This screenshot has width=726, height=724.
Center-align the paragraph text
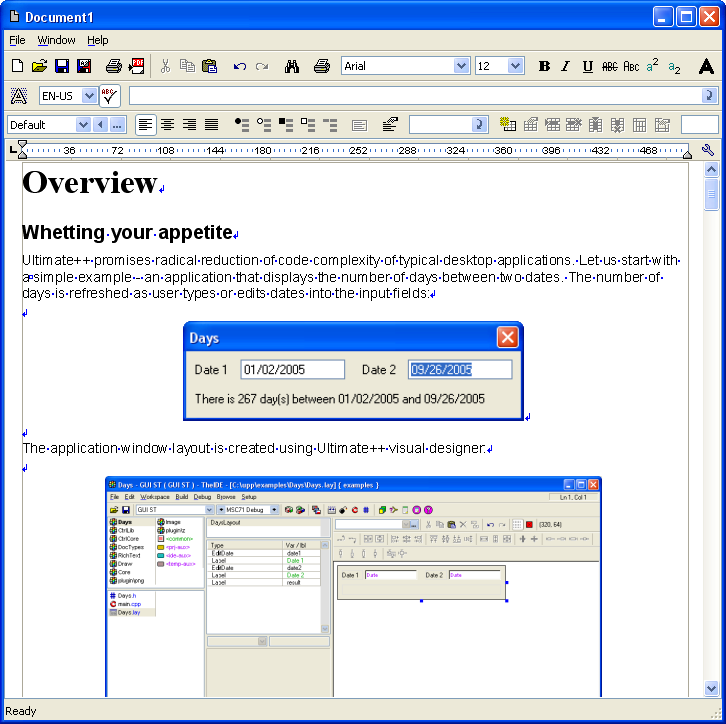pos(167,125)
